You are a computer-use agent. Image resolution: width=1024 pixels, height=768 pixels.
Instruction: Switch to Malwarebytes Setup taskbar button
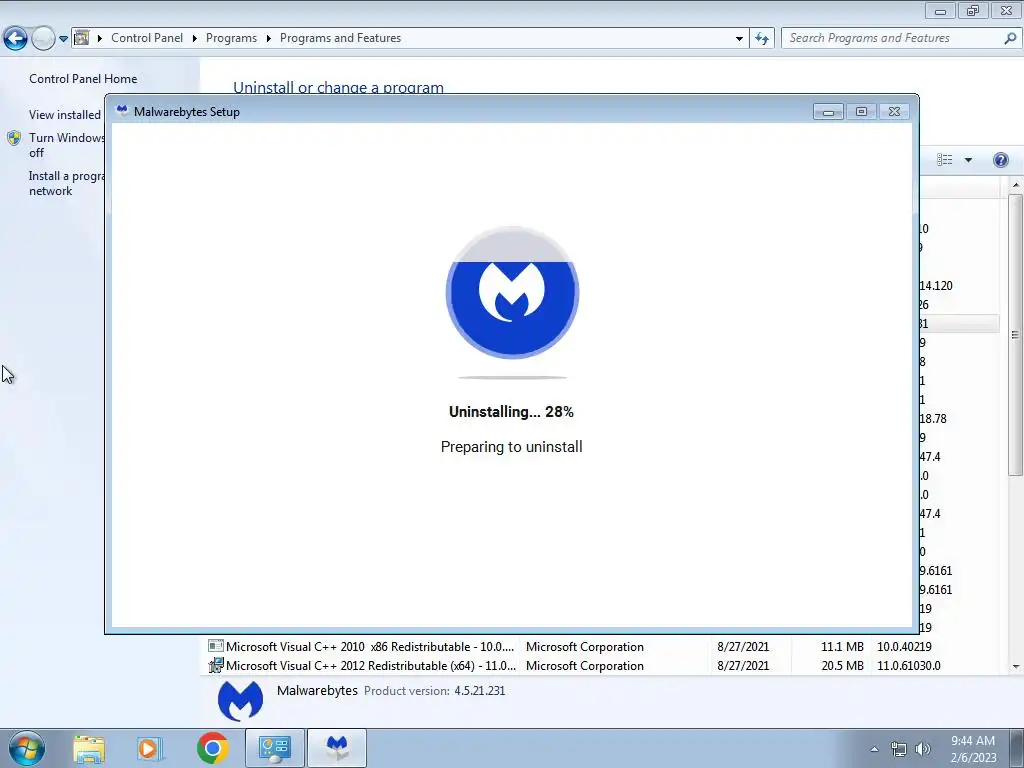point(337,748)
